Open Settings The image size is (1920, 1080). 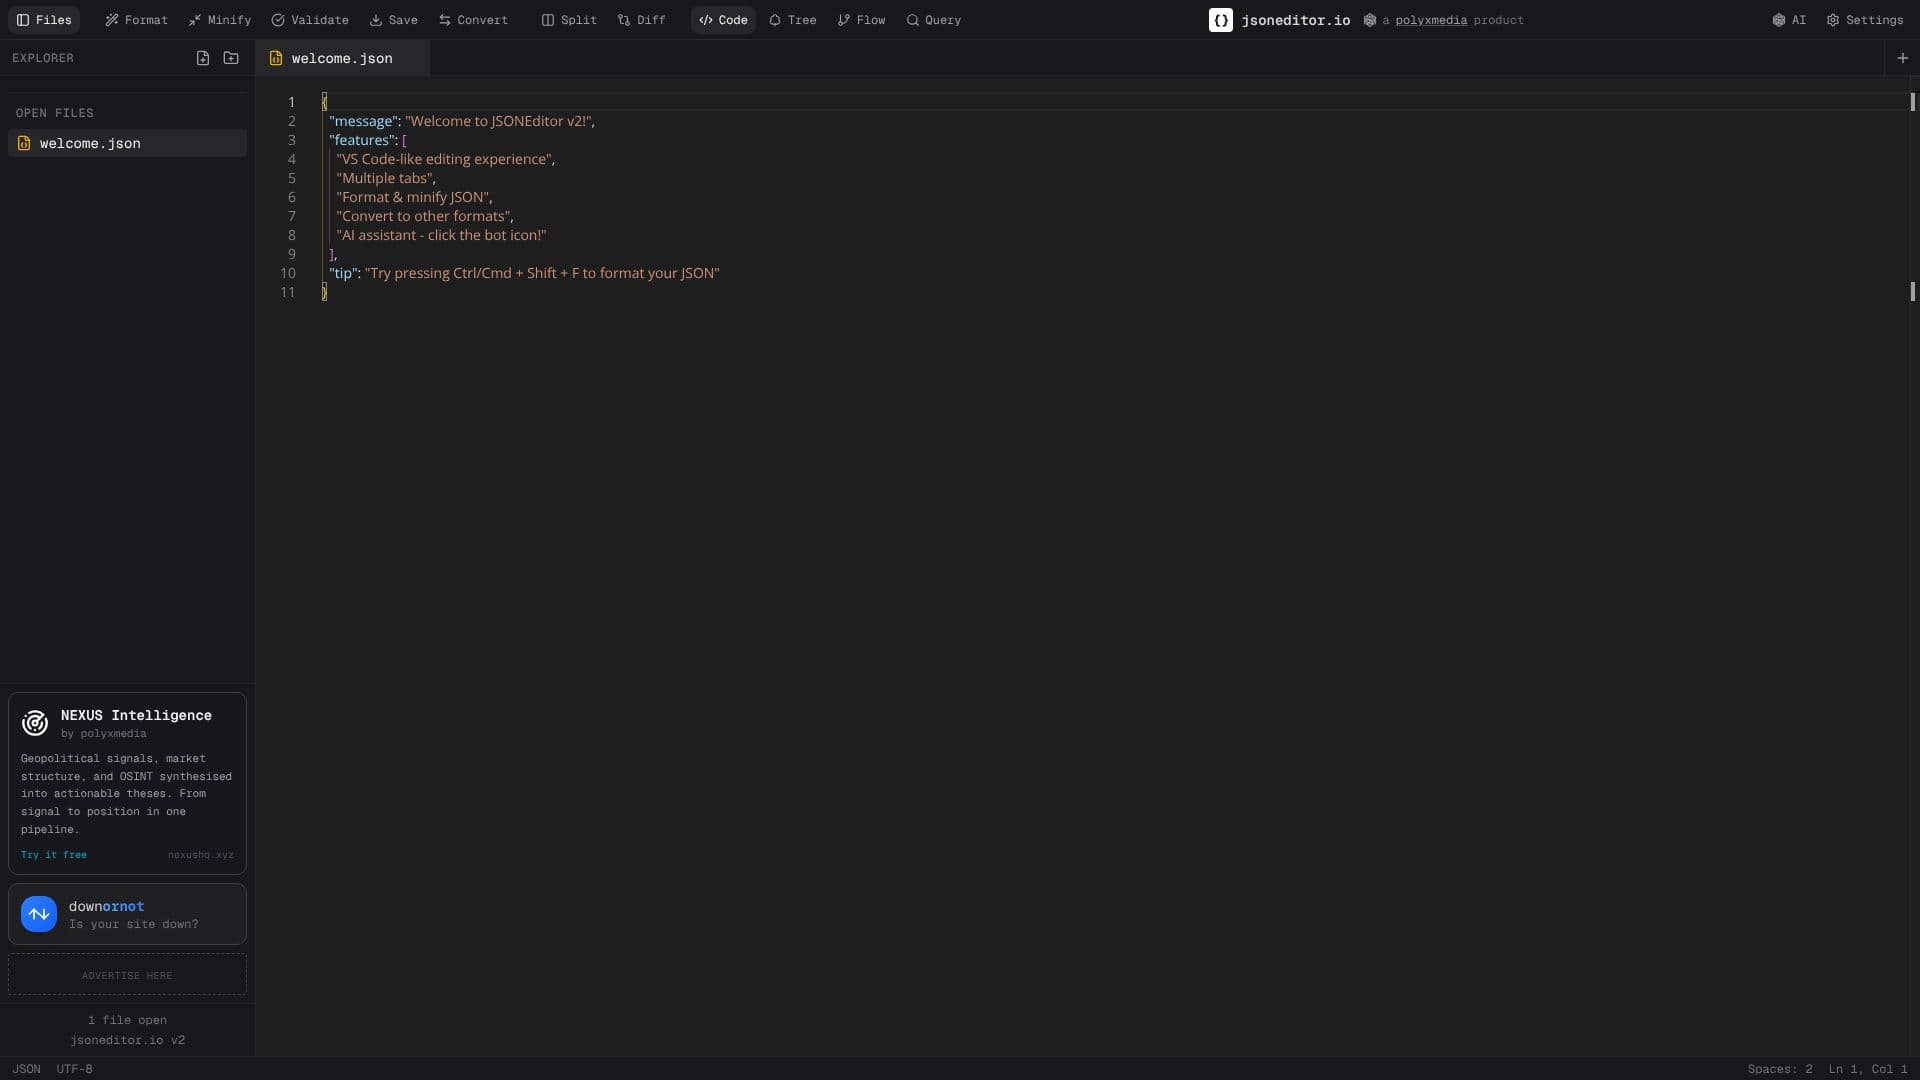(x=1864, y=20)
